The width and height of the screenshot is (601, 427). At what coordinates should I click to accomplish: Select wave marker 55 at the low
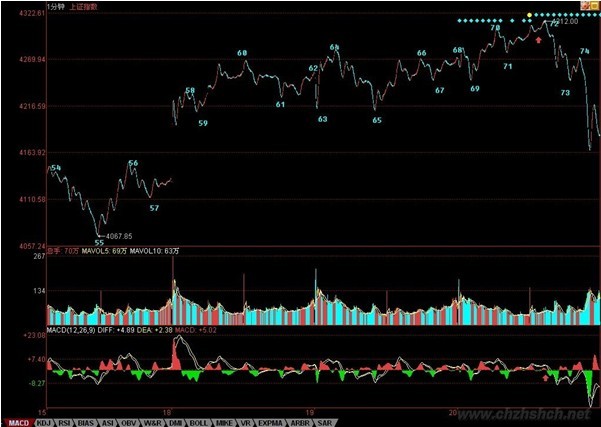pos(98,242)
